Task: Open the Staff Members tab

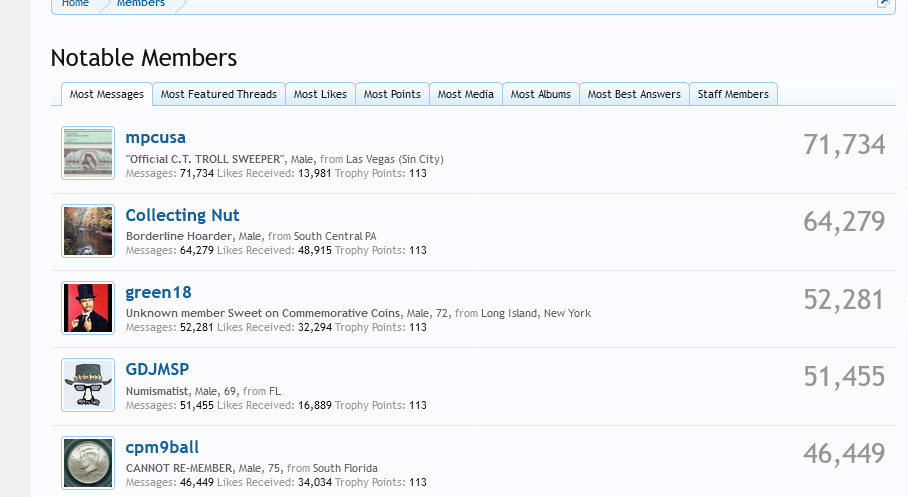Action: [733, 94]
